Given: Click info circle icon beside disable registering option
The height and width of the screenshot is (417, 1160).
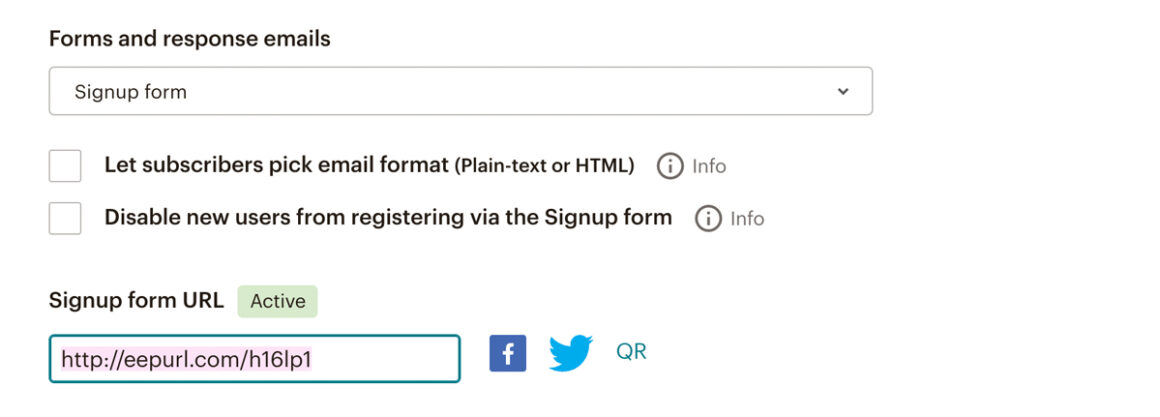Looking at the screenshot, I should pyautogui.click(x=708, y=219).
